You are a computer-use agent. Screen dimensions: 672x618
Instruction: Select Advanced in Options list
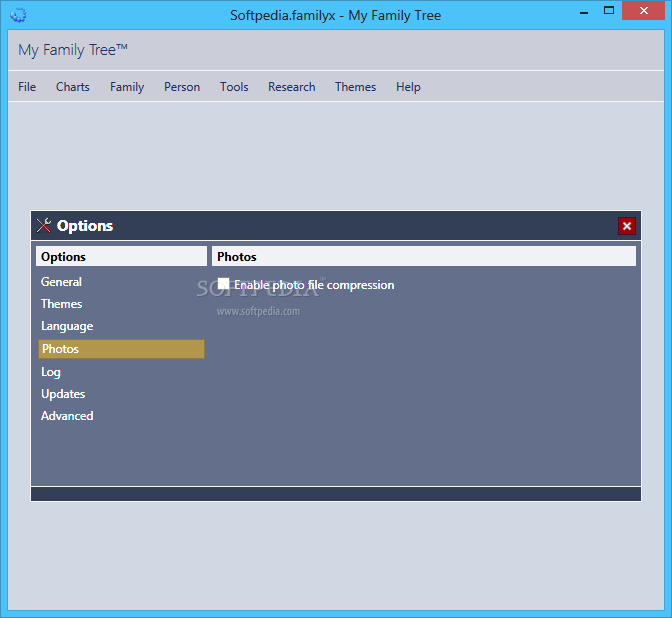[67, 416]
